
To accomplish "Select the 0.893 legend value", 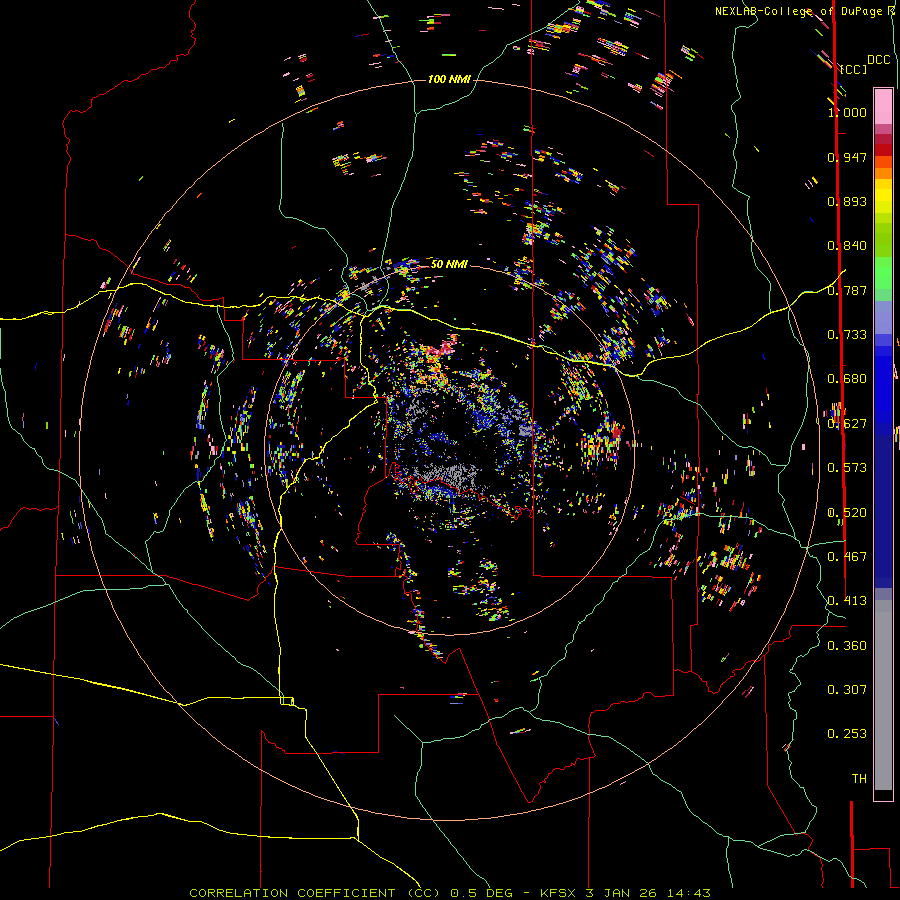I will [847, 201].
